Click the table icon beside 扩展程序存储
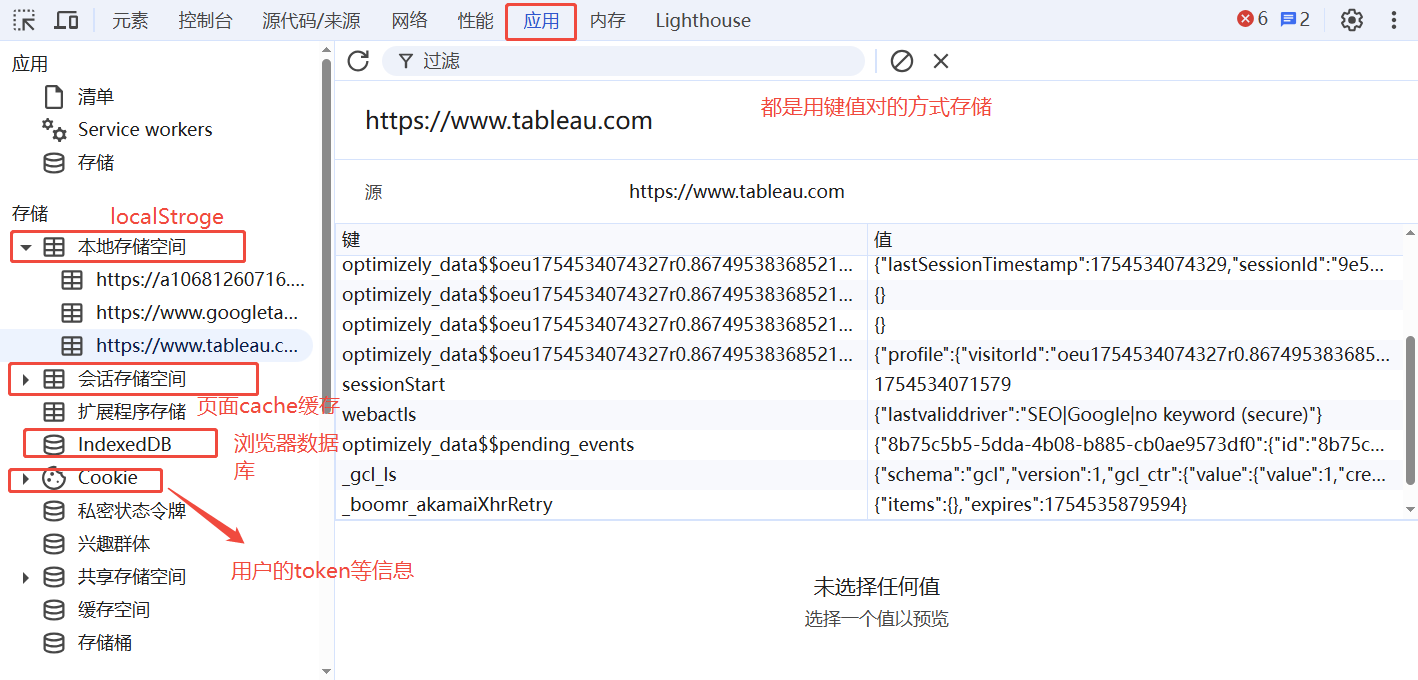 coord(54,412)
